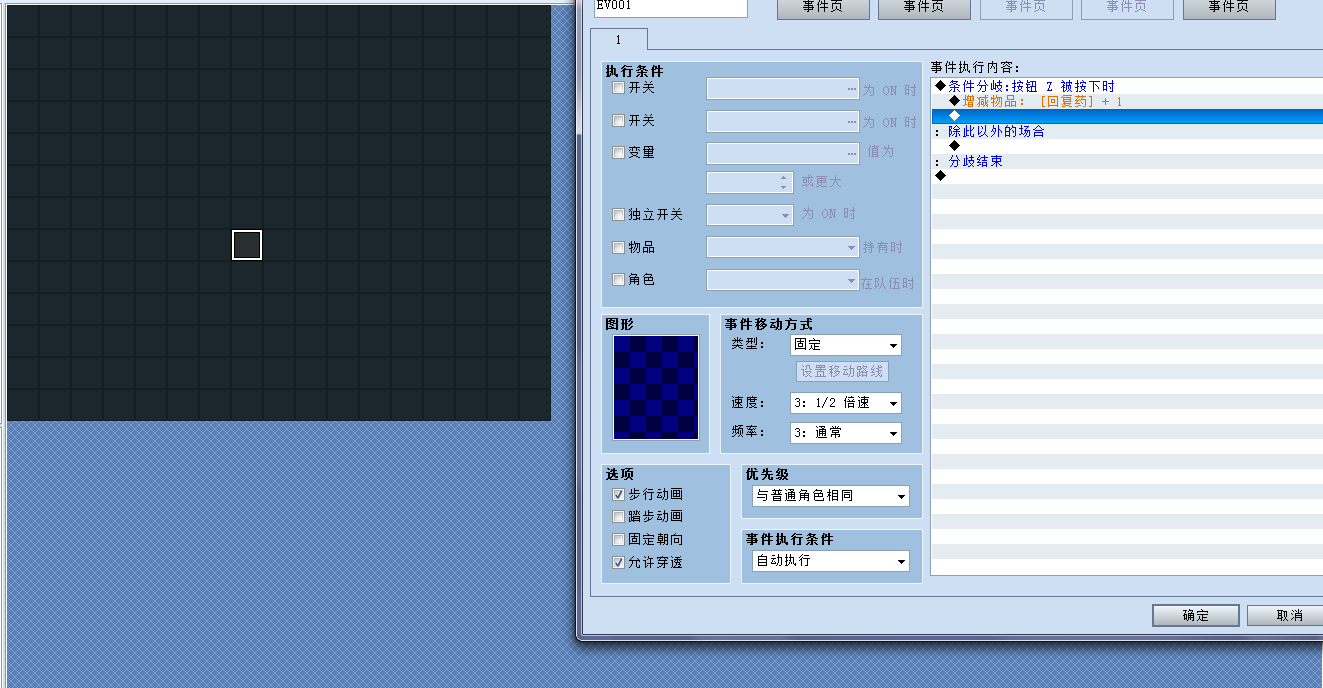Open the 物品 item selection dropdown
1323x688 pixels.
coord(782,247)
